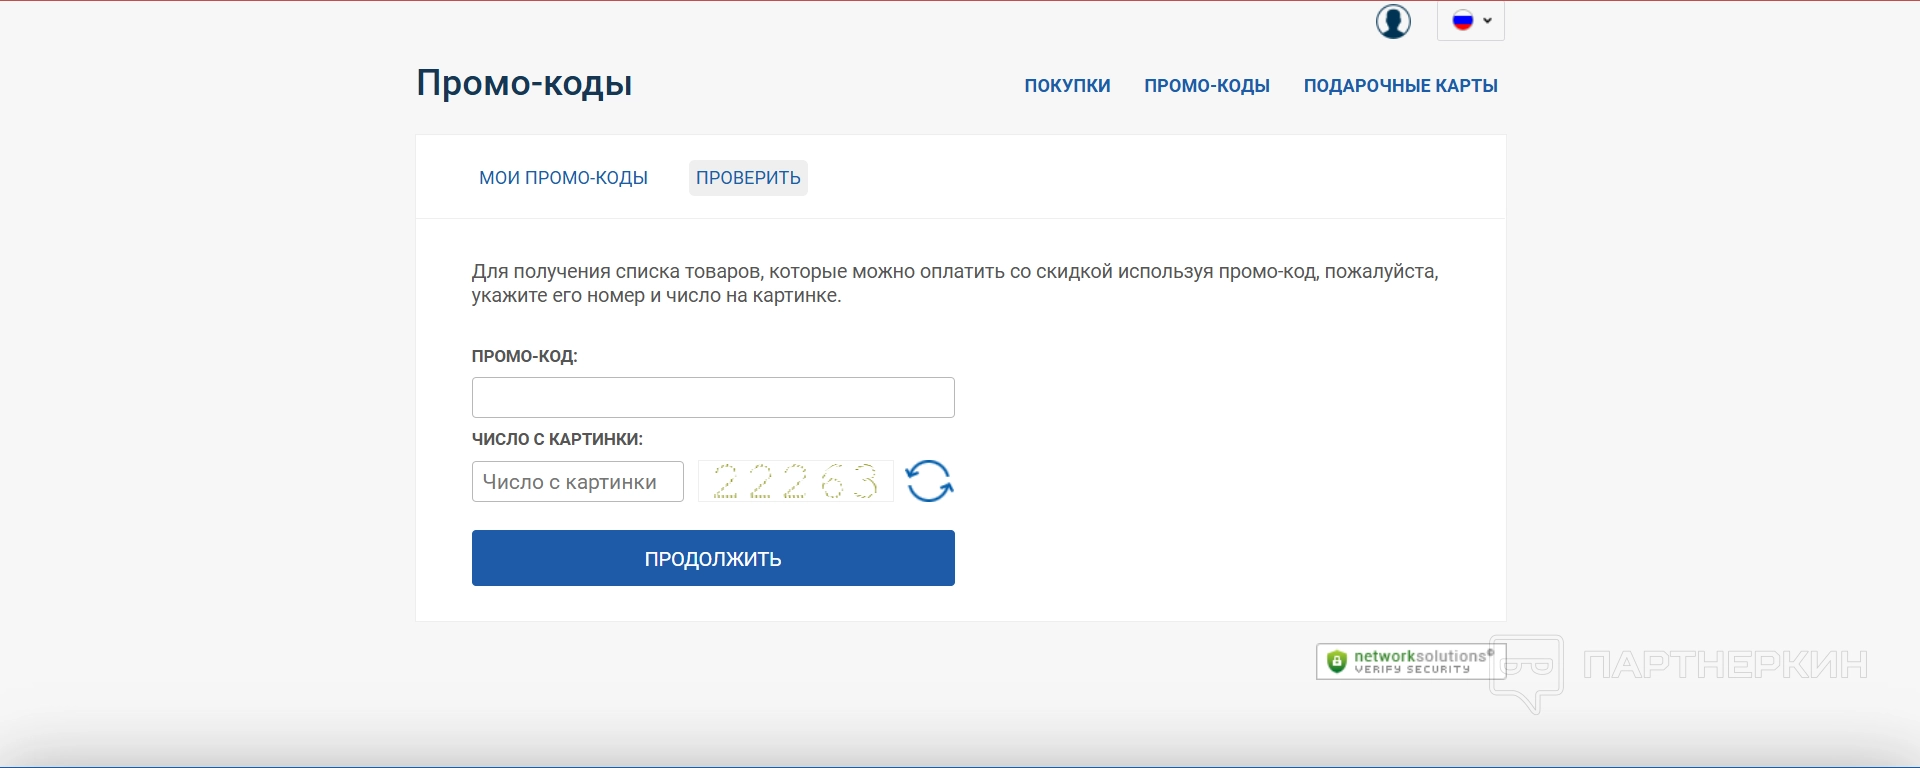This screenshot has width=1920, height=768.
Task: Submit with the ПРОДОЛЖИТЬ button
Action: coord(713,558)
